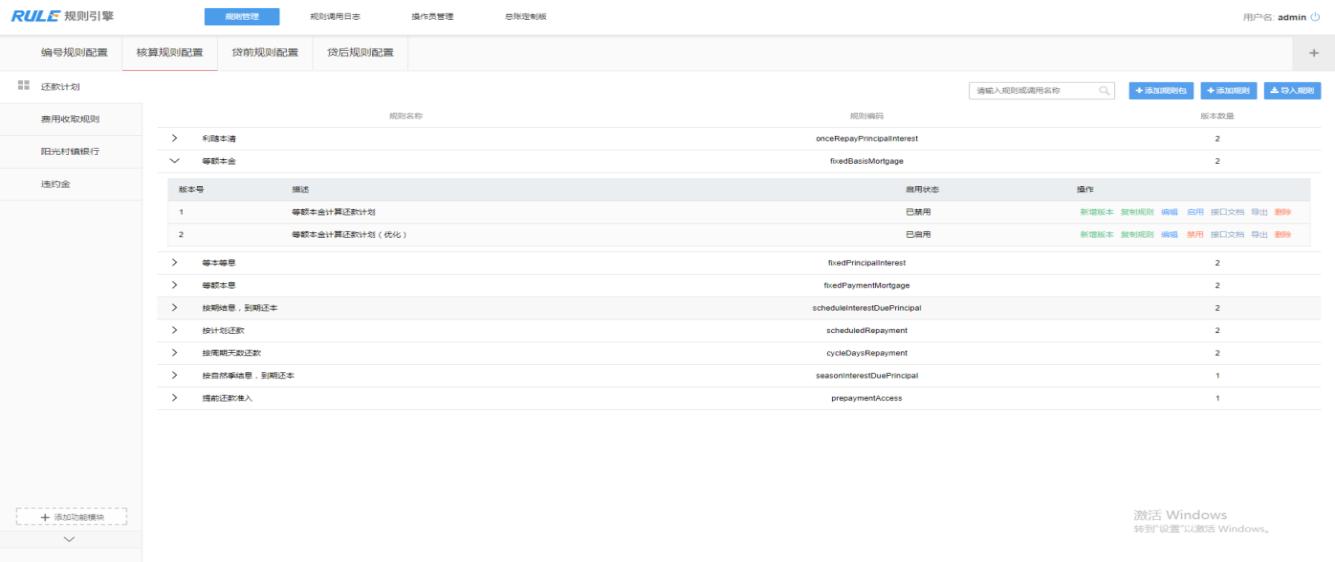The height and width of the screenshot is (562, 1335).
Task: Expand the 利随本清 rule row
Action: point(175,138)
